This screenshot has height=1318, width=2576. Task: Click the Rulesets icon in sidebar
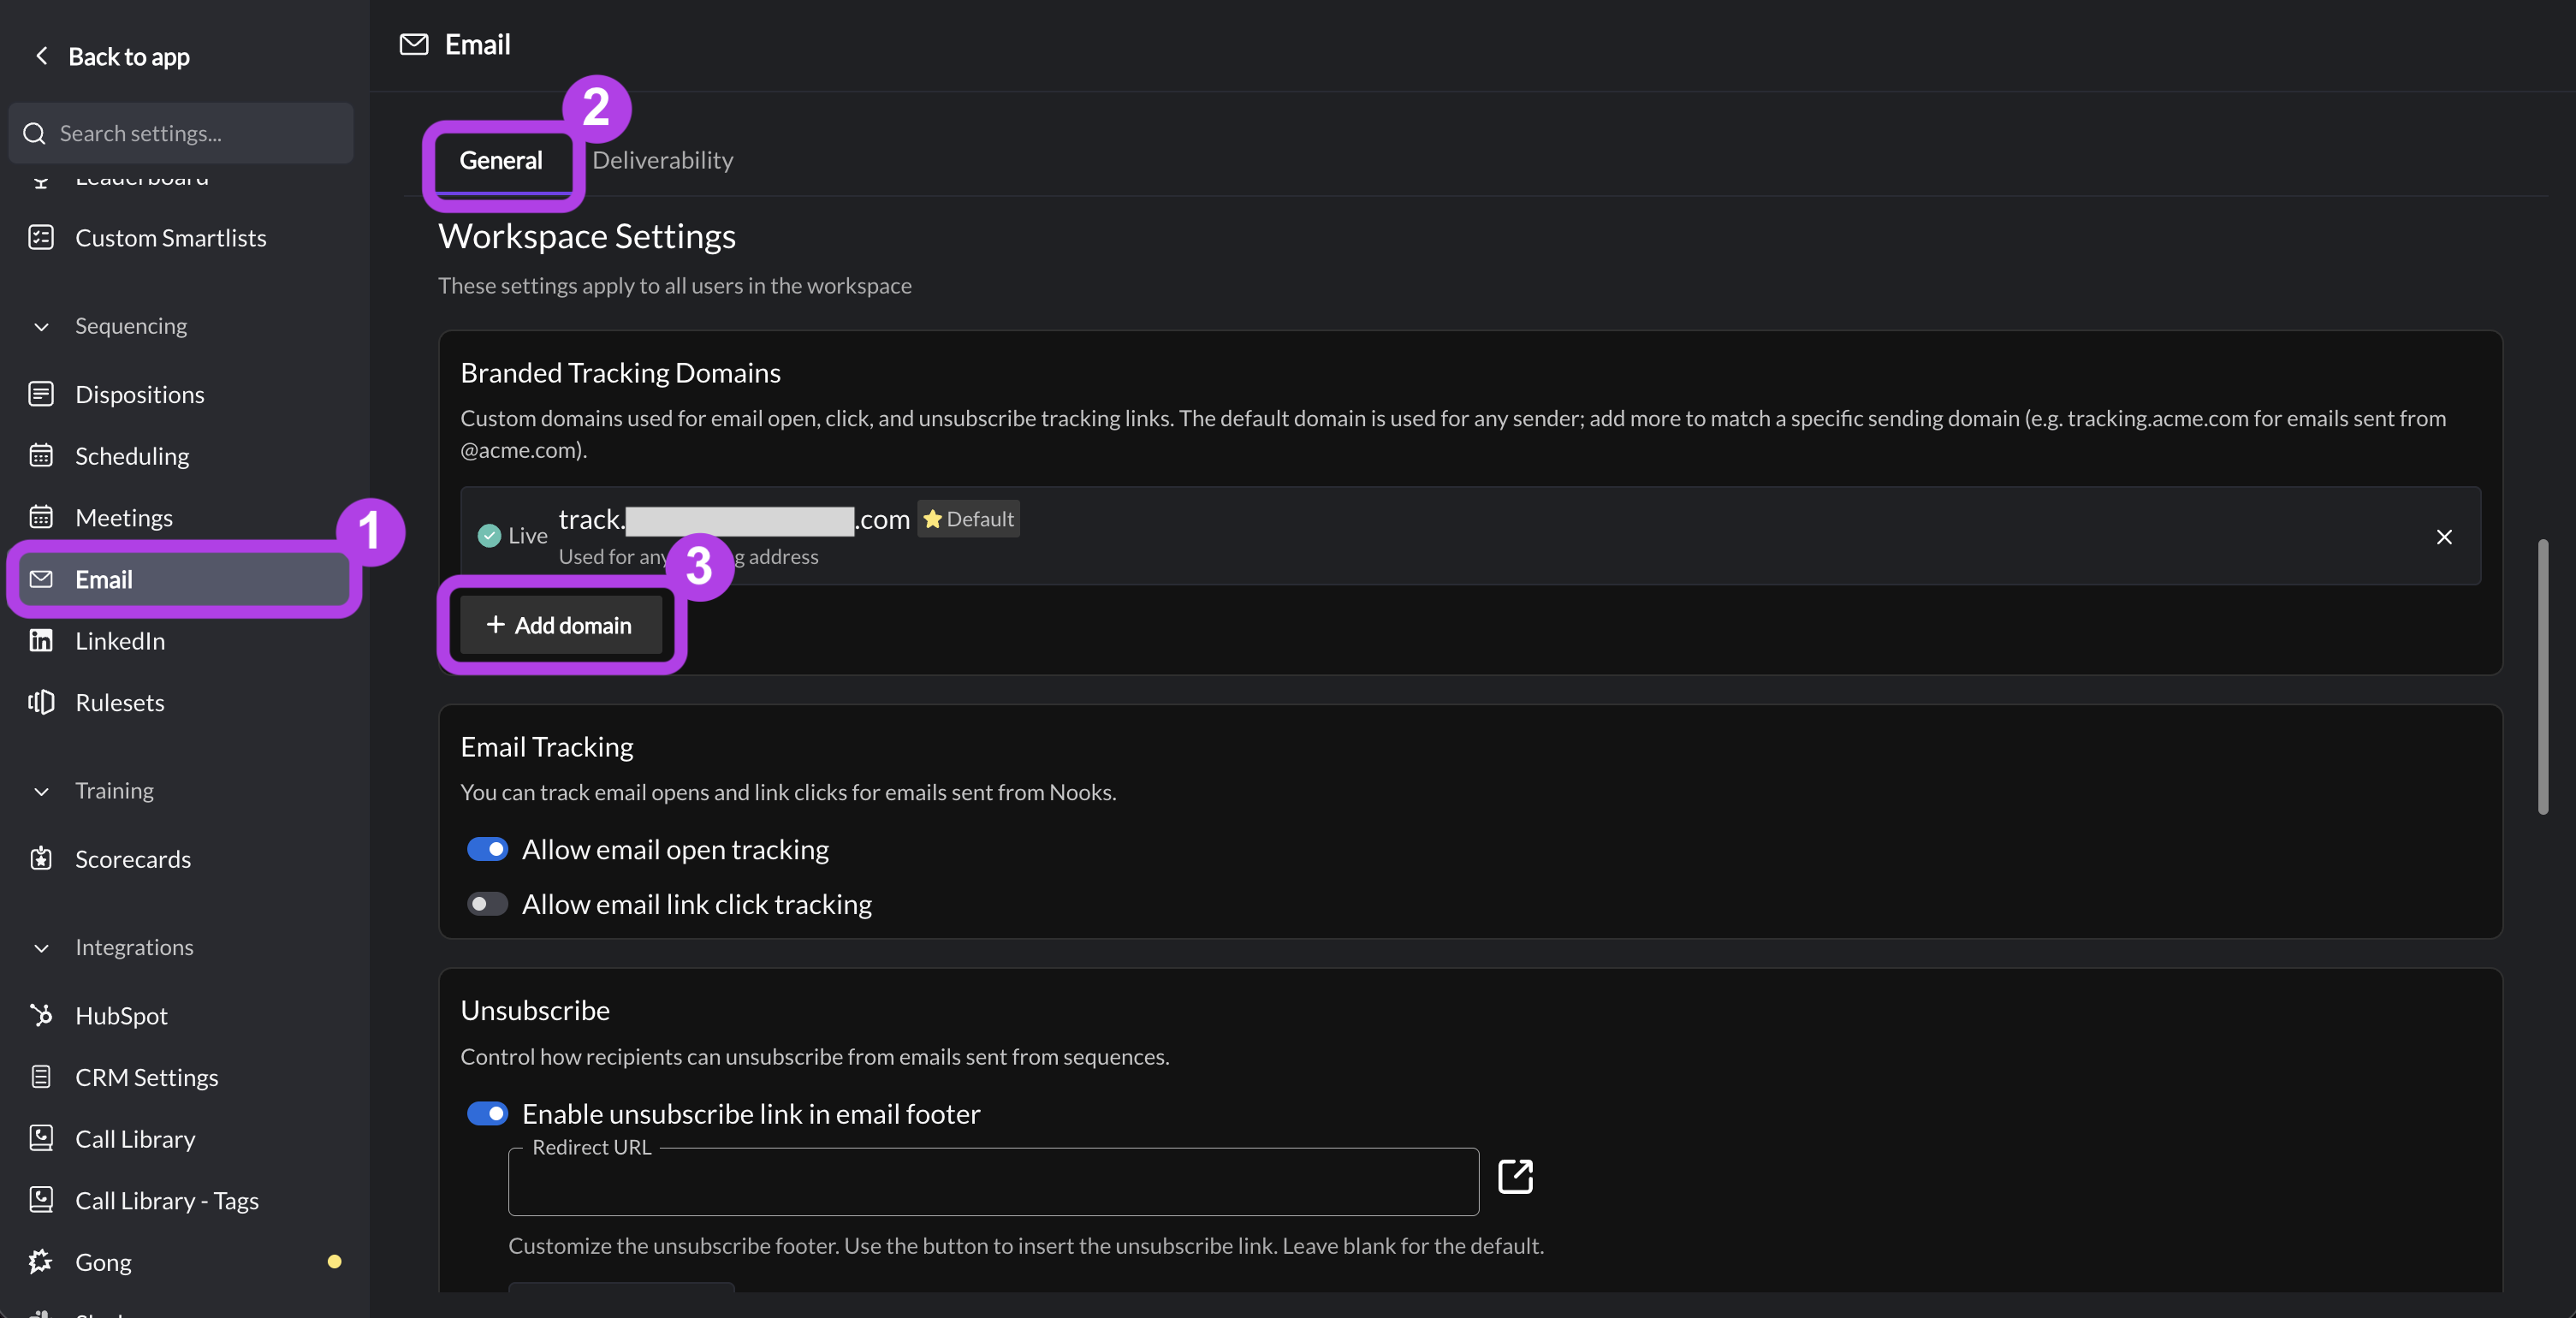point(41,702)
